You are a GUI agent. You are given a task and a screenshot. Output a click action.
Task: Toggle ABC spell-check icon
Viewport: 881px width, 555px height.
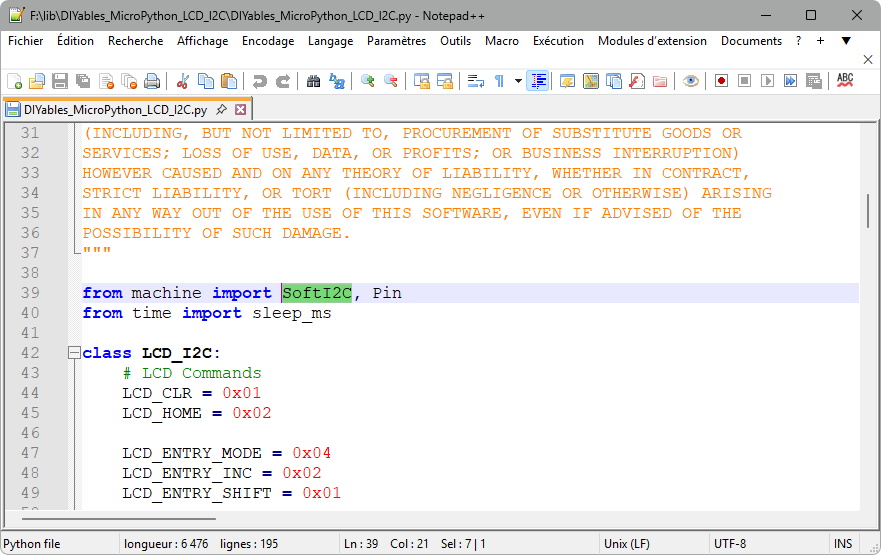pos(844,81)
